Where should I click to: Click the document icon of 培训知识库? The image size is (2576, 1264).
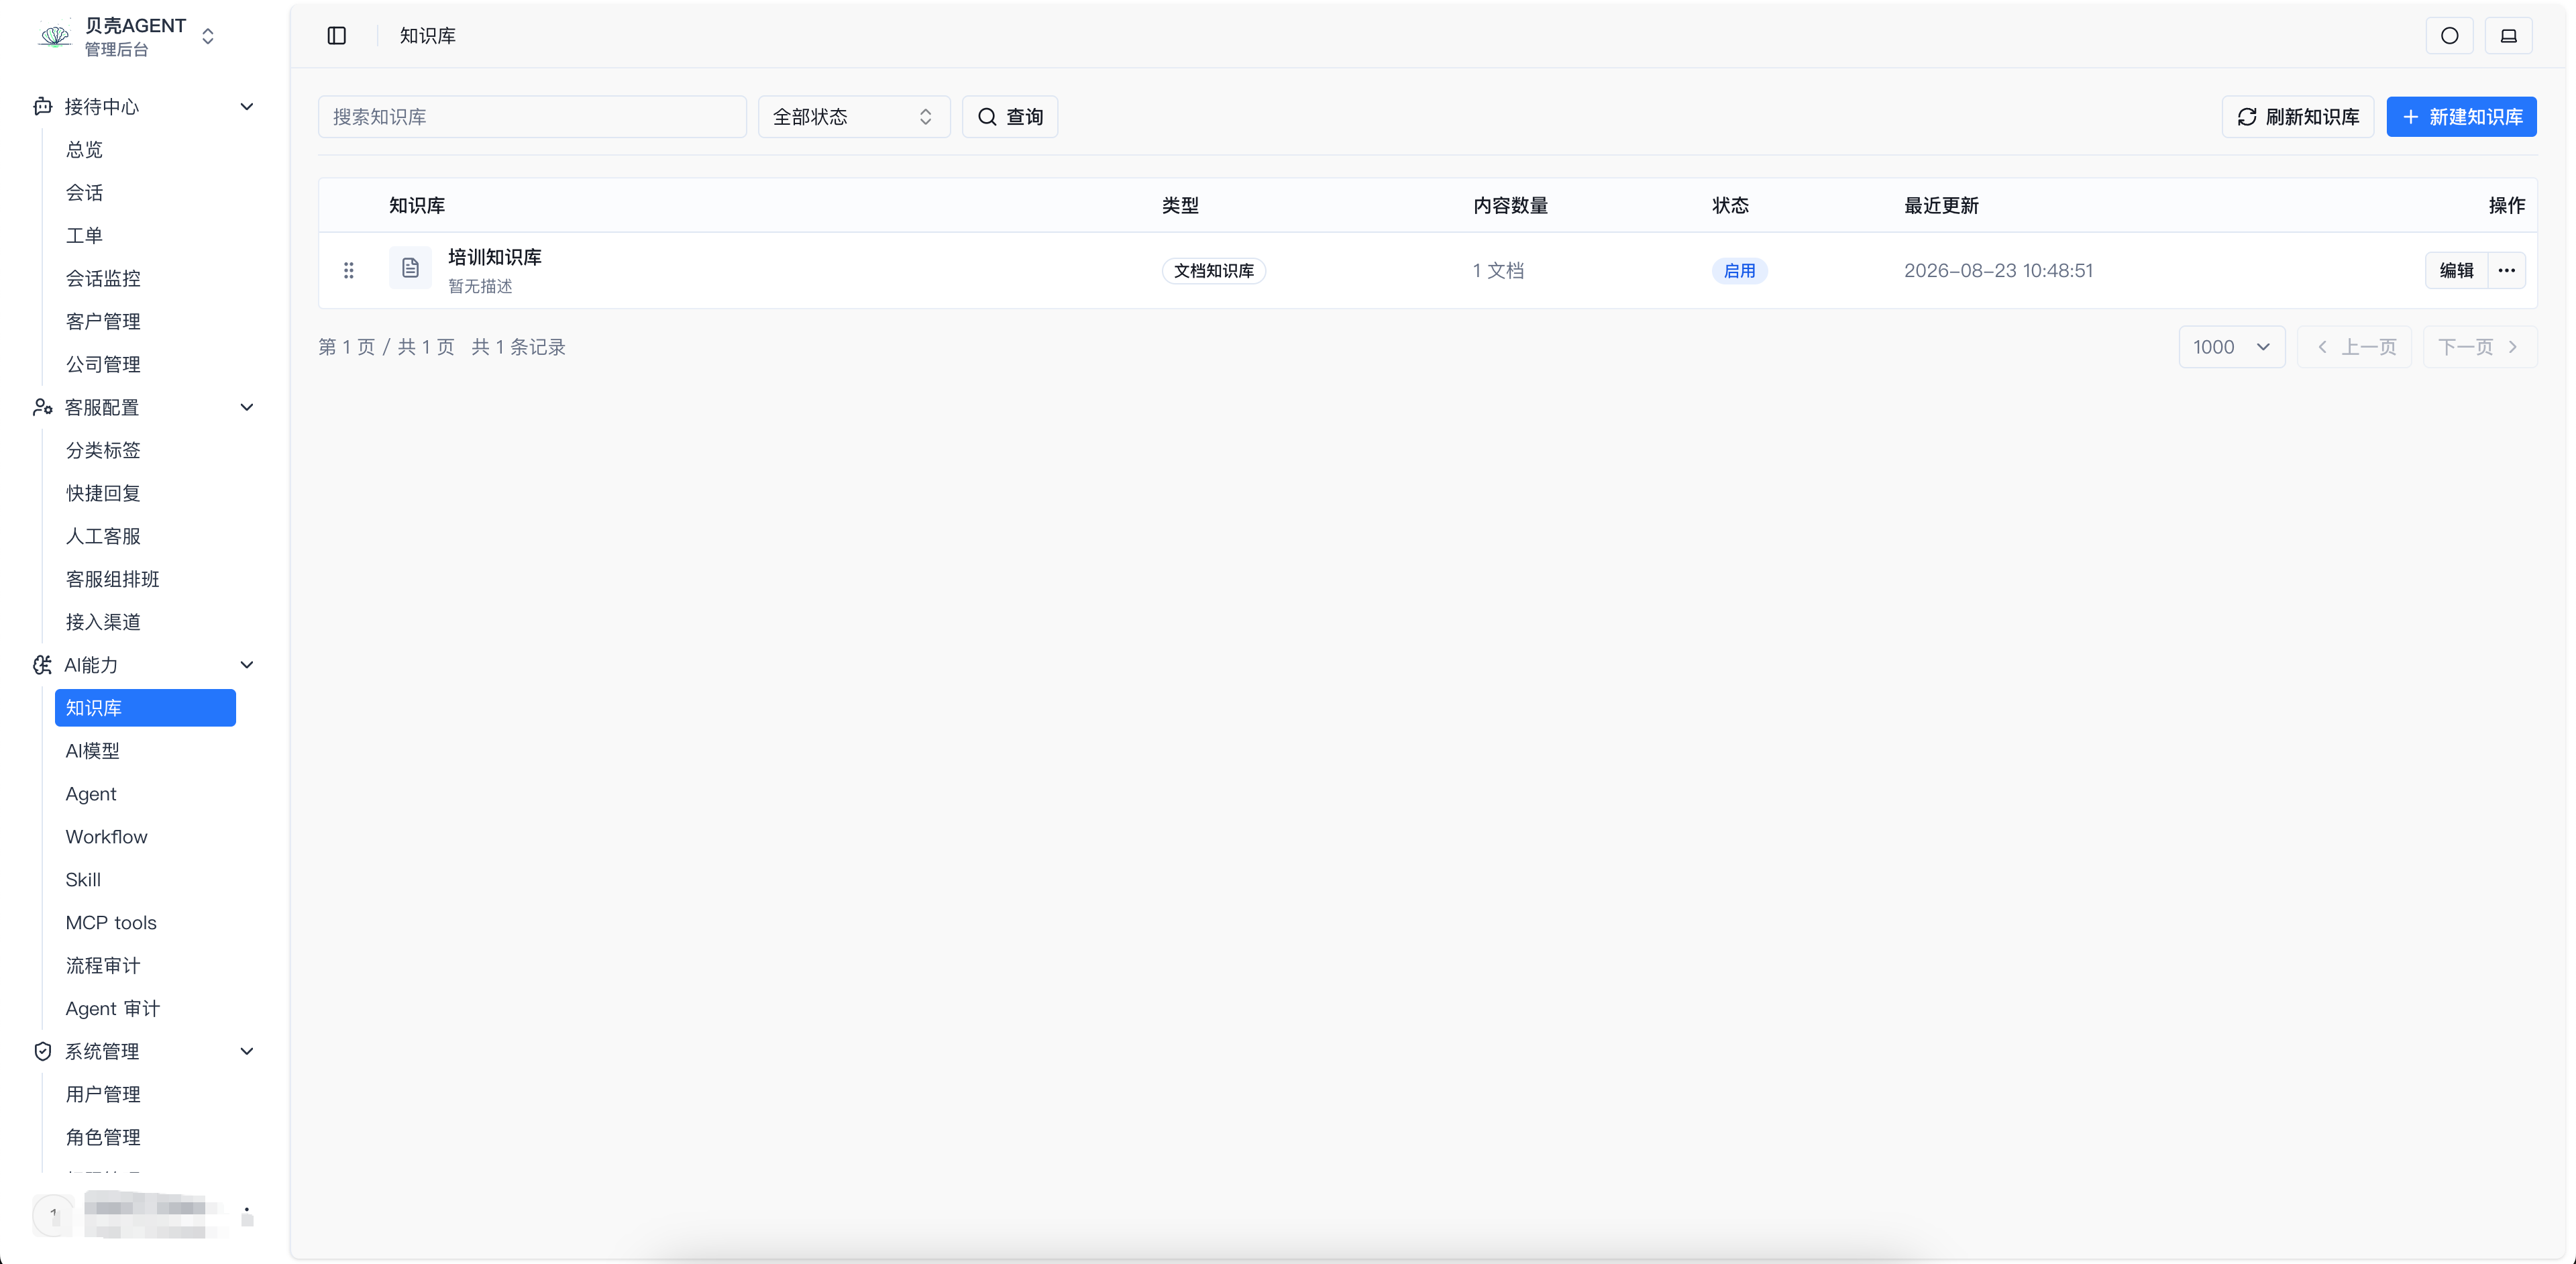point(410,268)
